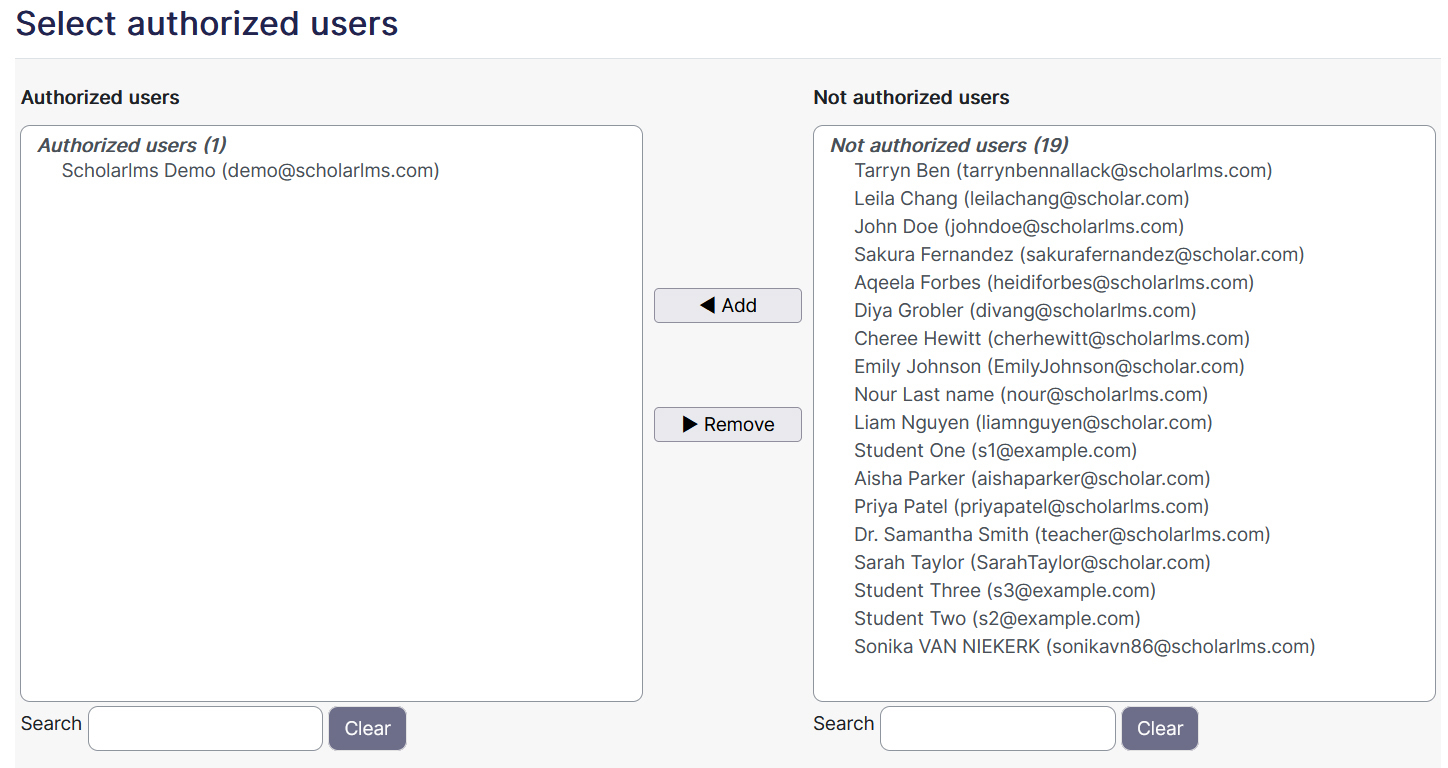Pick Student One from not authorized users
This screenshot has height=768, width=1448.
coord(995,450)
